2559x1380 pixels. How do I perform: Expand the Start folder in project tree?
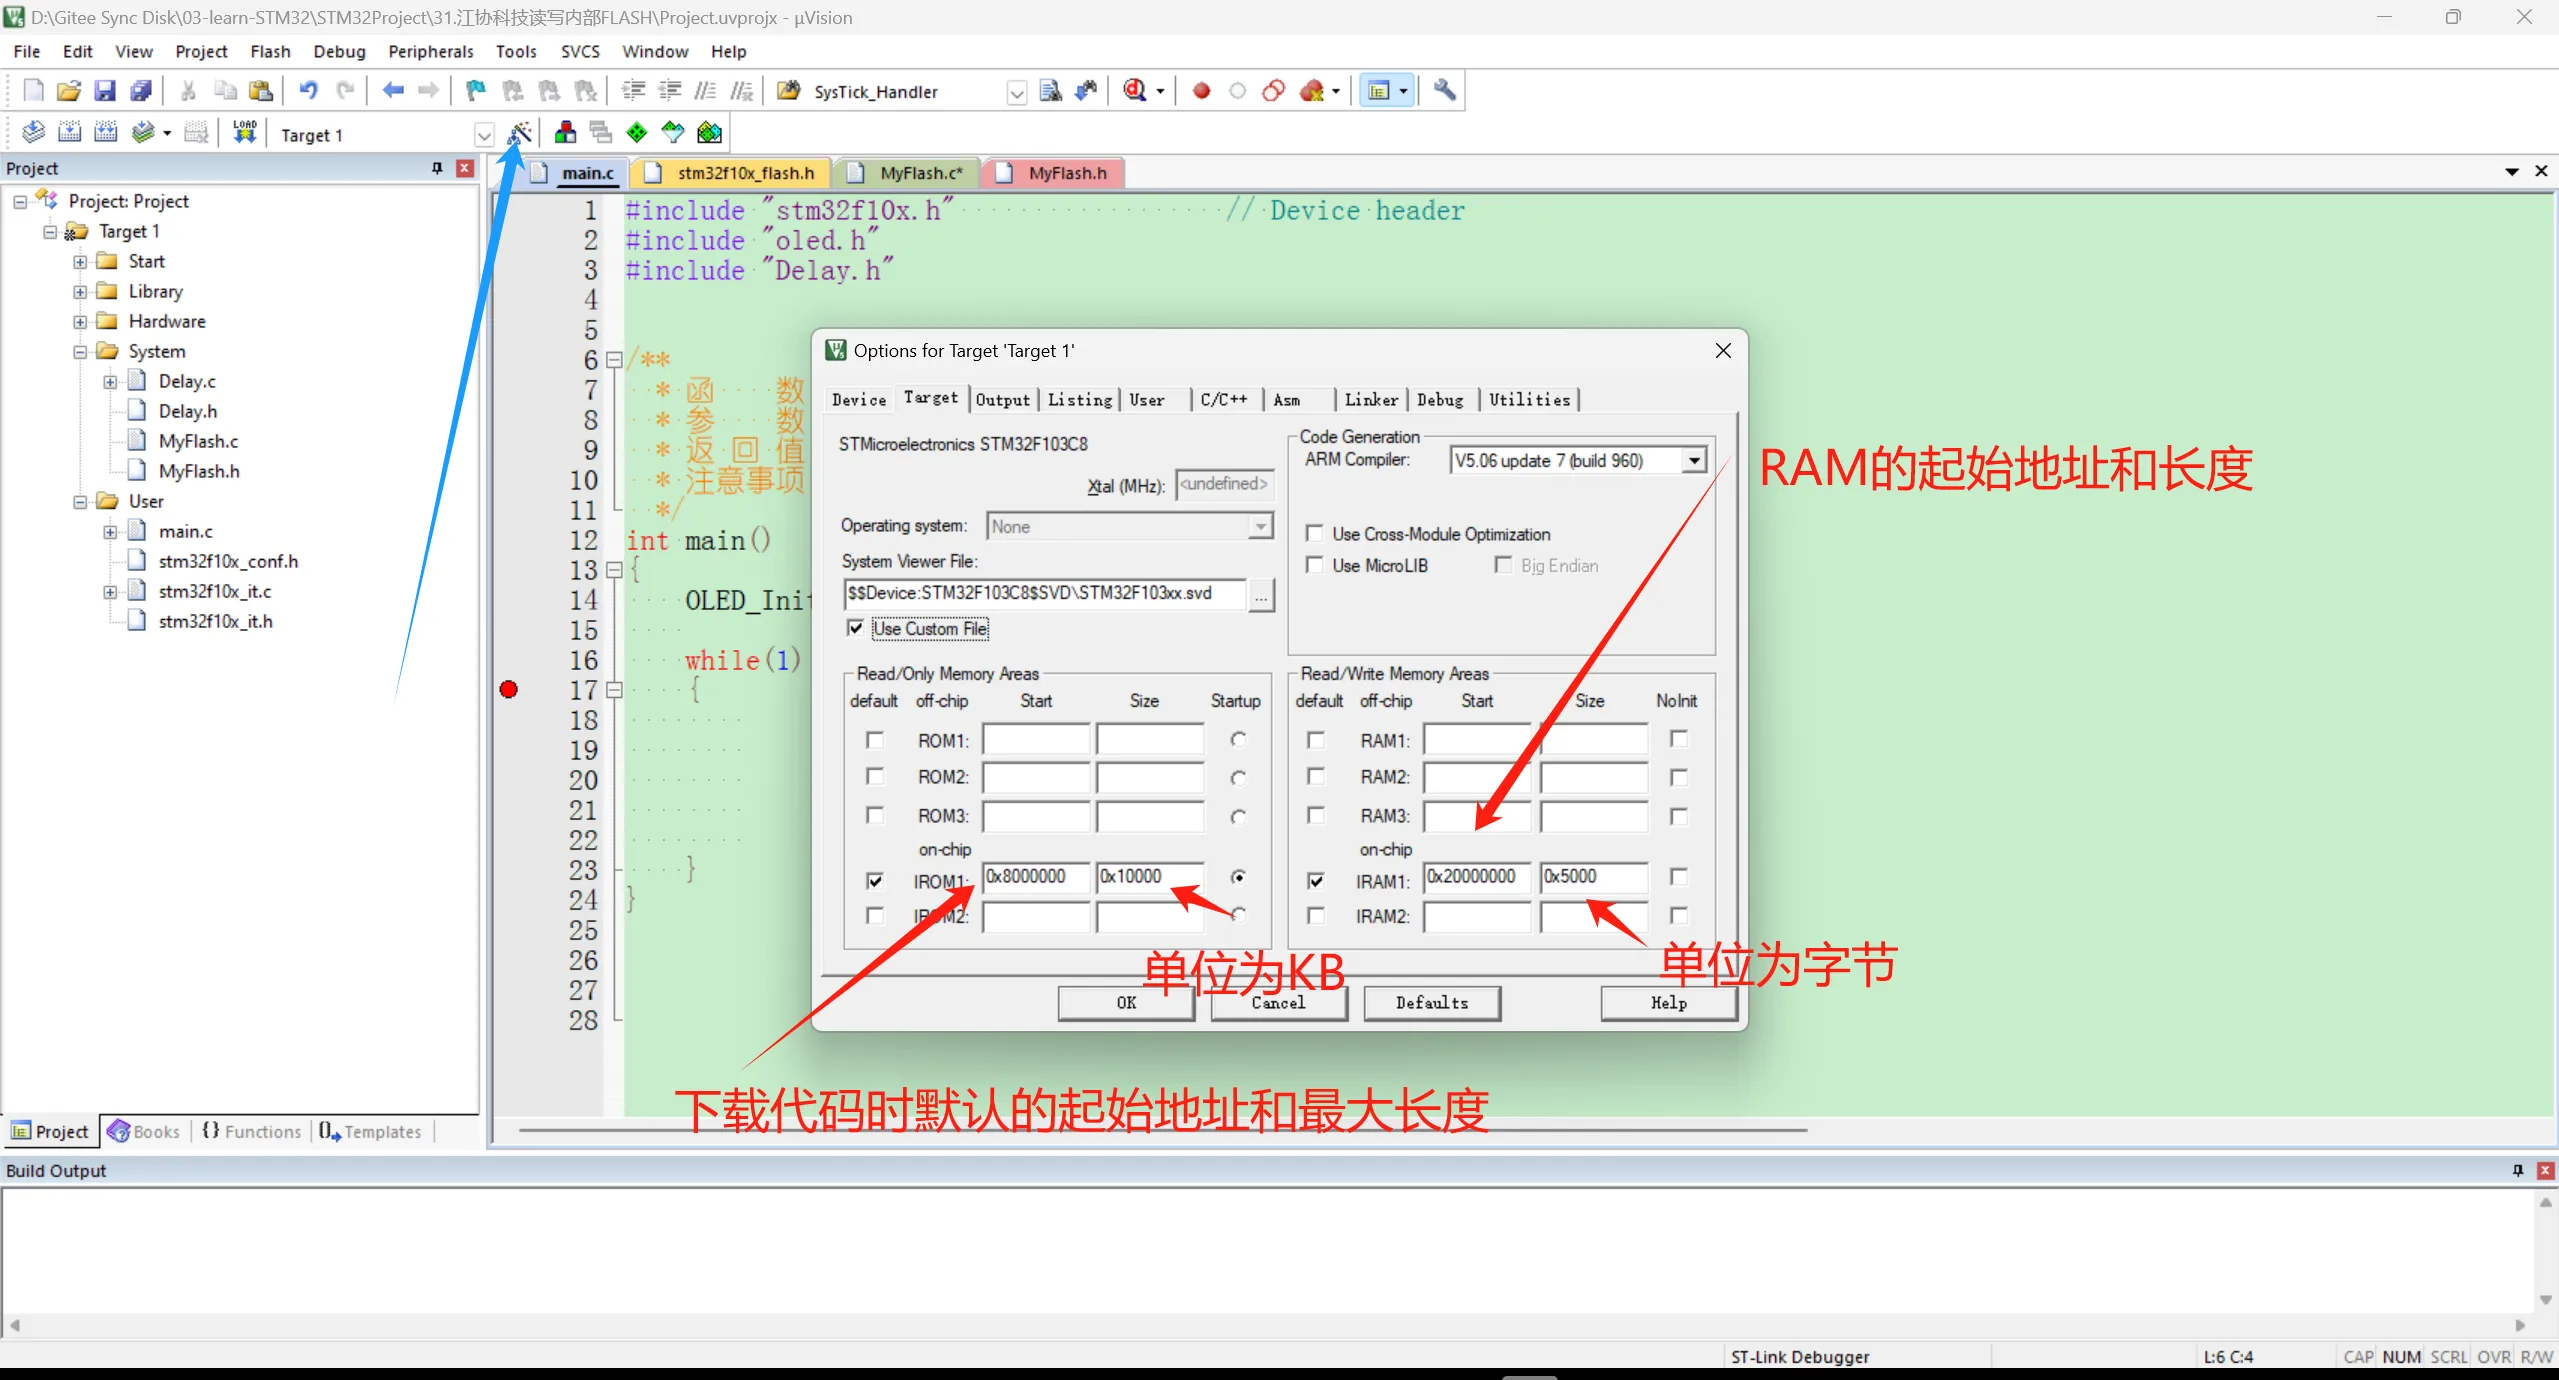(x=80, y=262)
